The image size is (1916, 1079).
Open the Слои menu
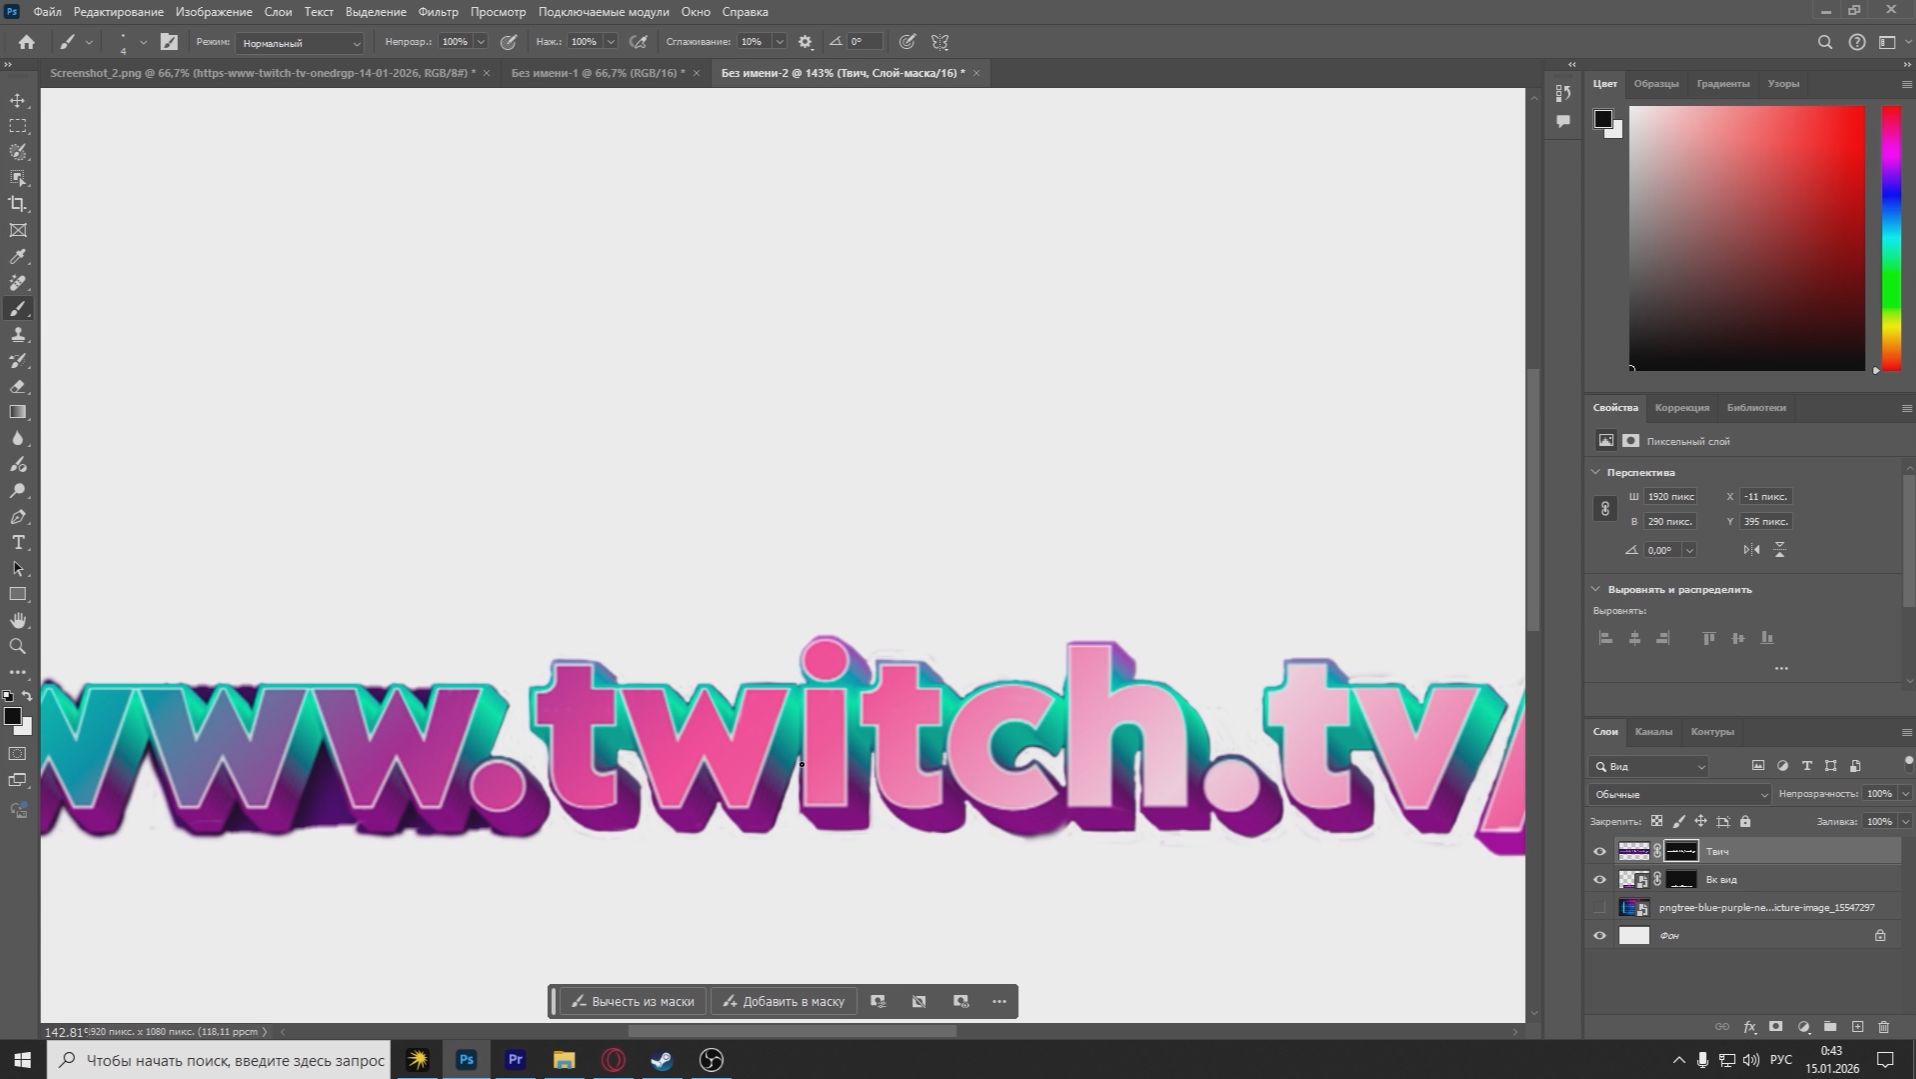278,12
